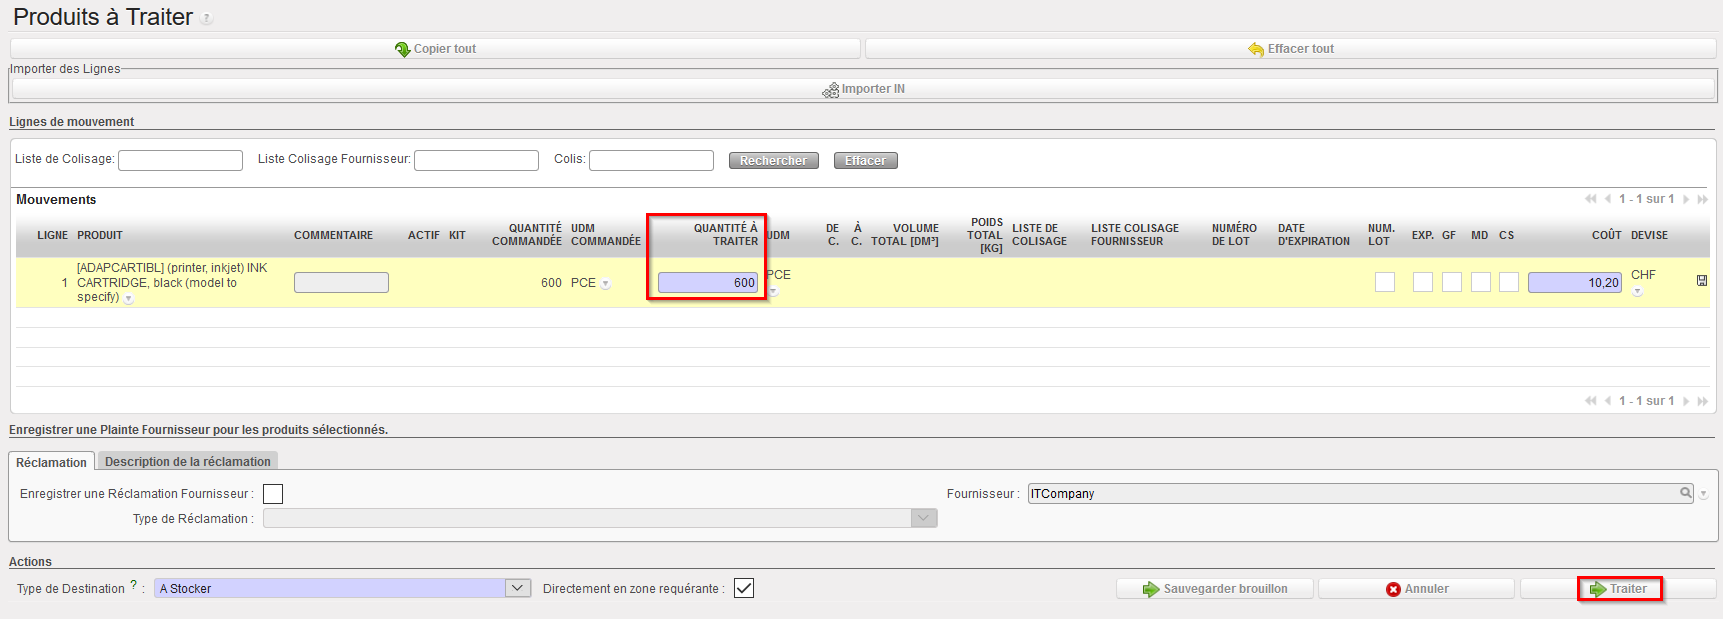Image resolution: width=1723 pixels, height=619 pixels.
Task: Open the Type de Destination dropdown
Action: (518, 588)
